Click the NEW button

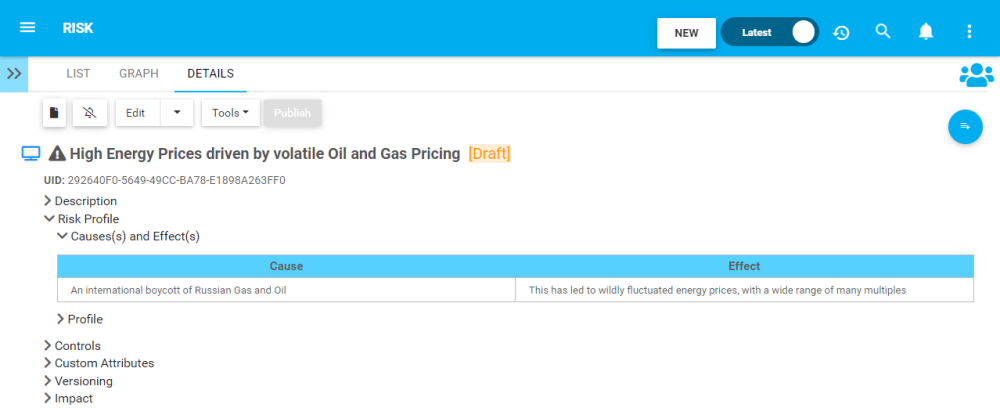coord(686,33)
